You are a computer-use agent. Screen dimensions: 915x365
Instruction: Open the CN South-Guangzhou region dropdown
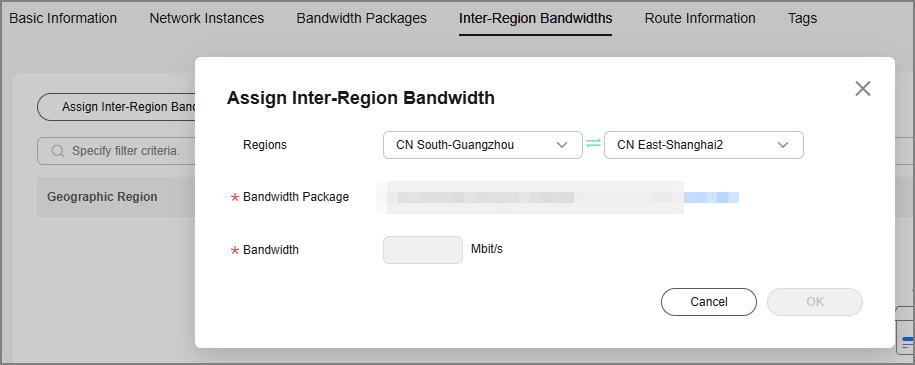[x=483, y=145]
